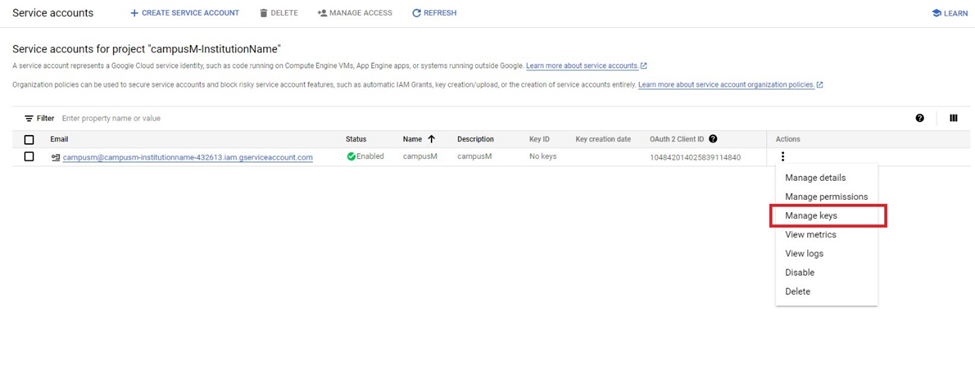
Task: Click the OAuth 2 Client ID column header
Action: point(677,139)
